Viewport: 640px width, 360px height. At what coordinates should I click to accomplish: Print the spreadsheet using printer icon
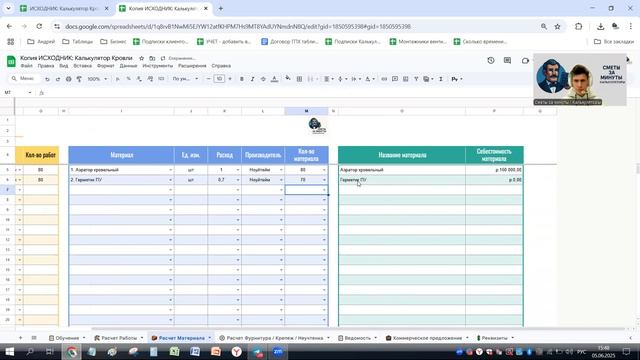[69, 79]
